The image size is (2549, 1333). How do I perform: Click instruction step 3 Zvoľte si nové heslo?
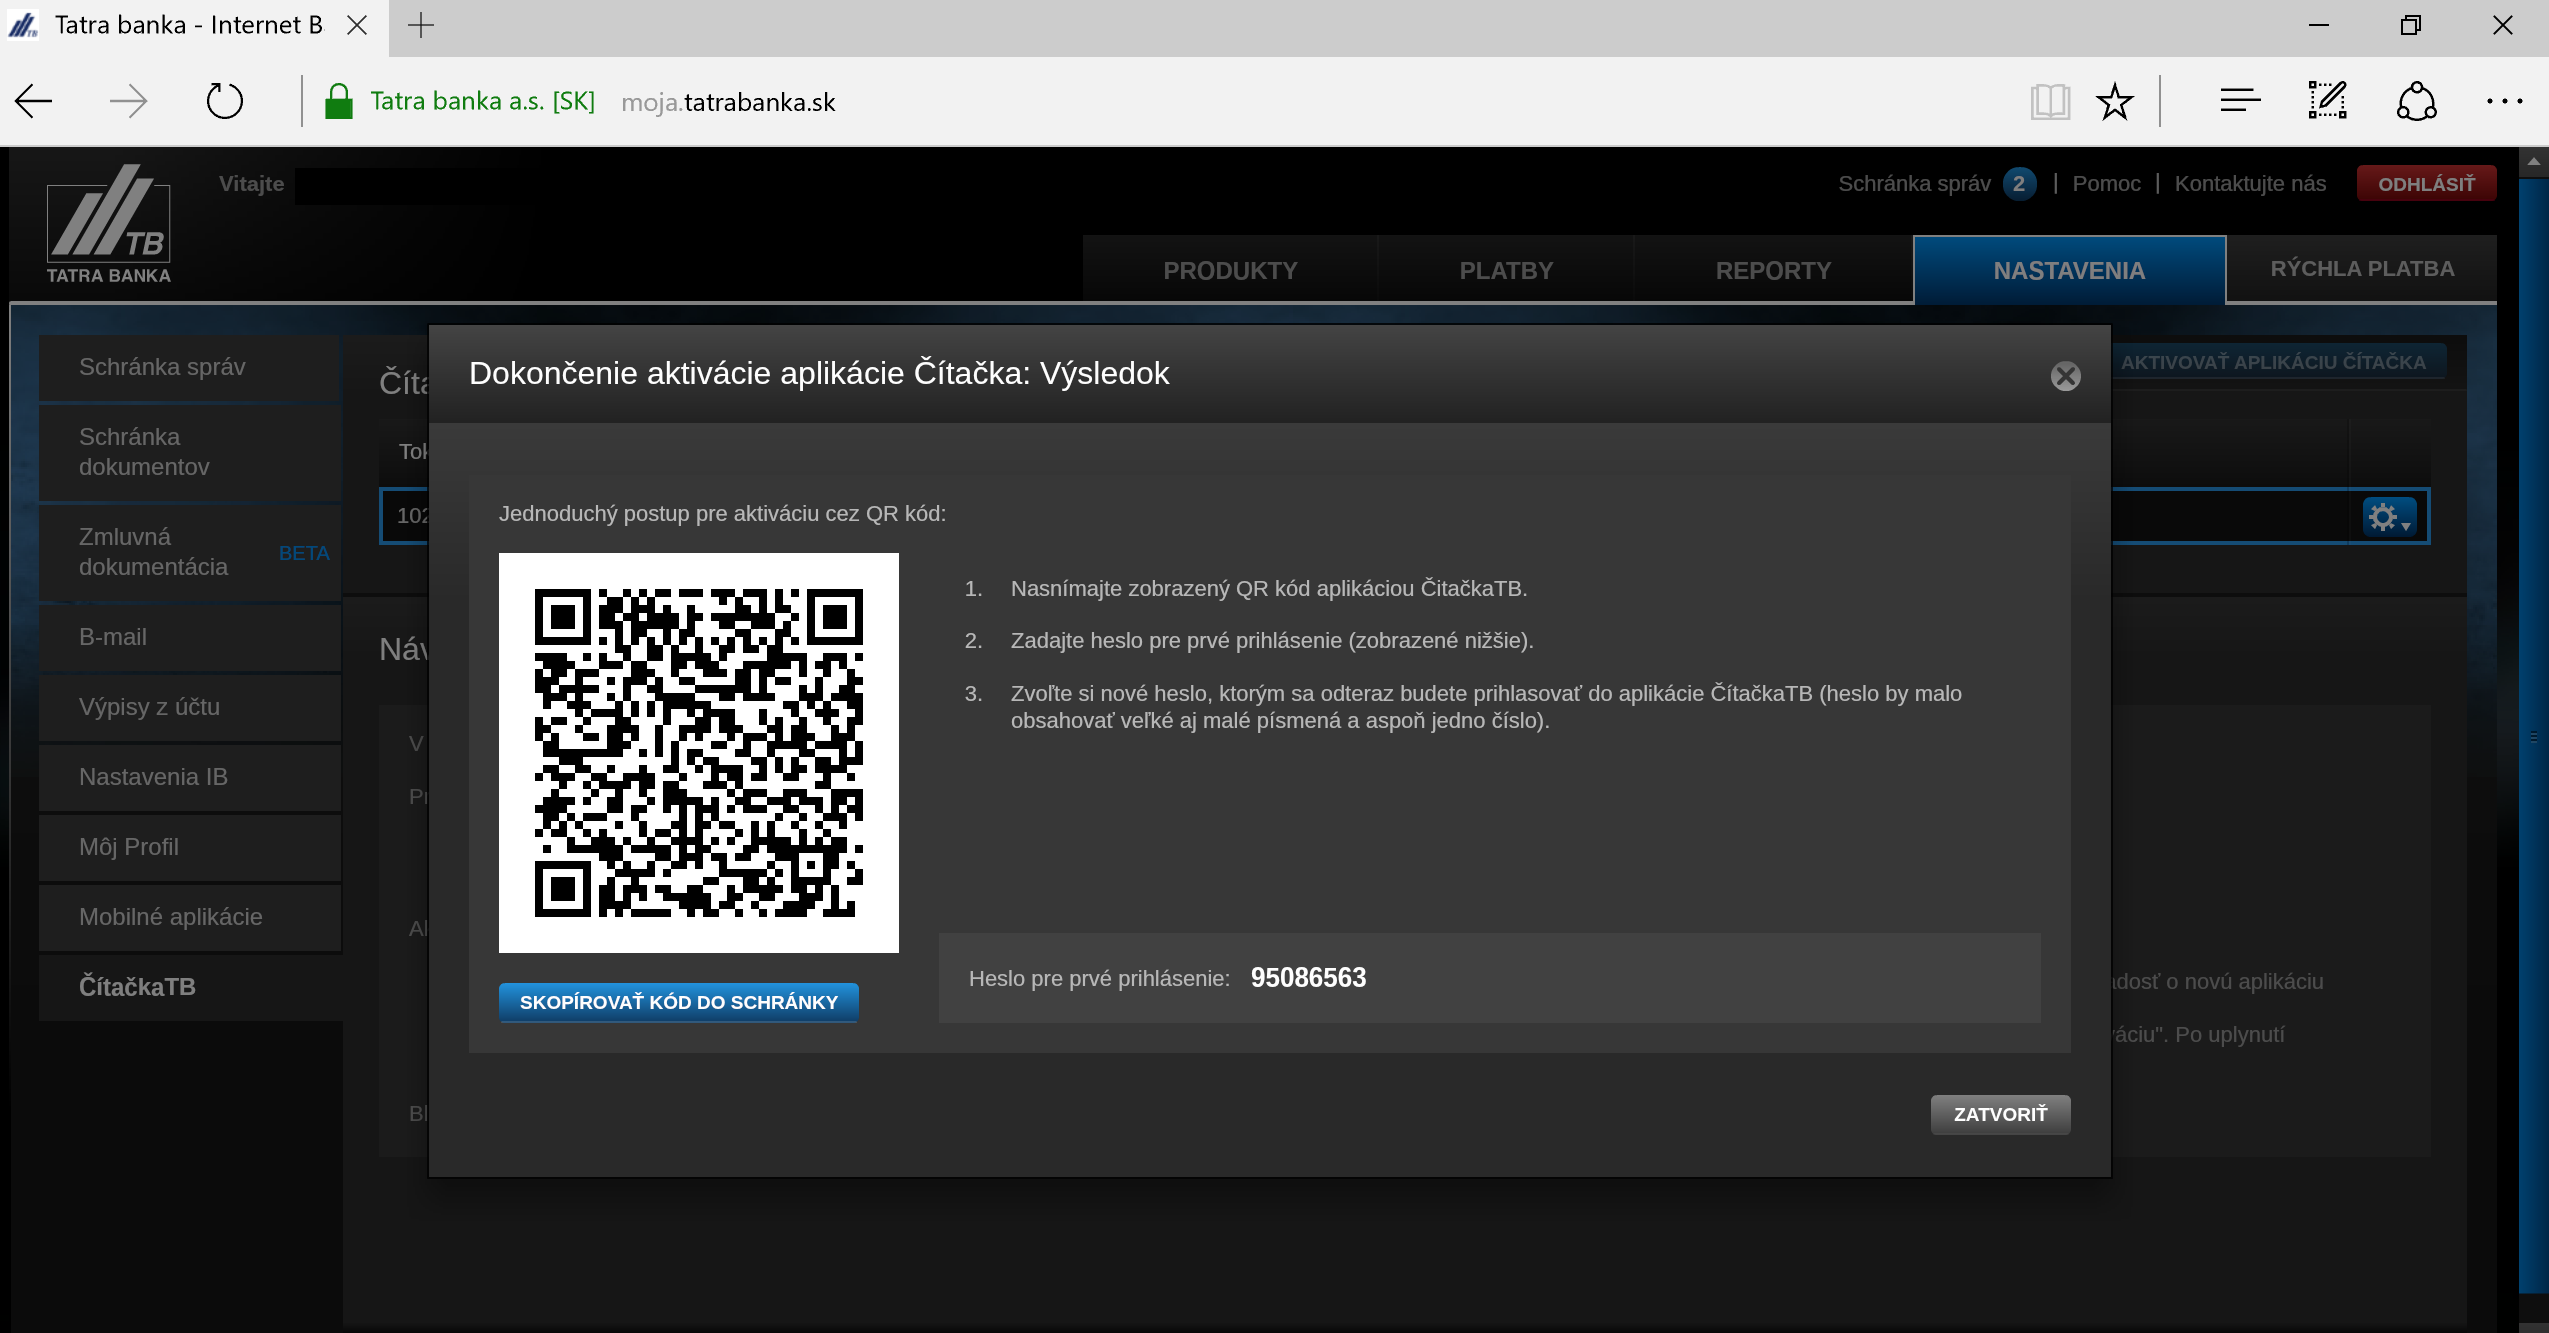click(1486, 707)
